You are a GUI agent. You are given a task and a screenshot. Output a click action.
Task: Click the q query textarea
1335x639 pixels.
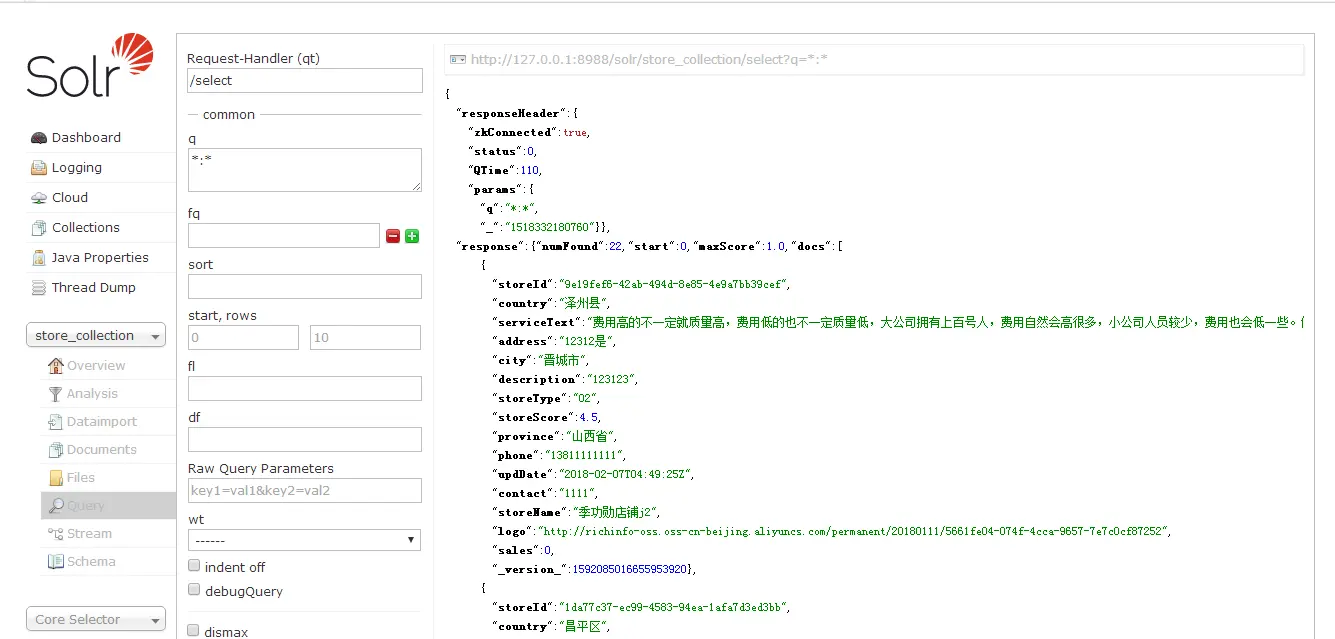pyautogui.click(x=305, y=170)
